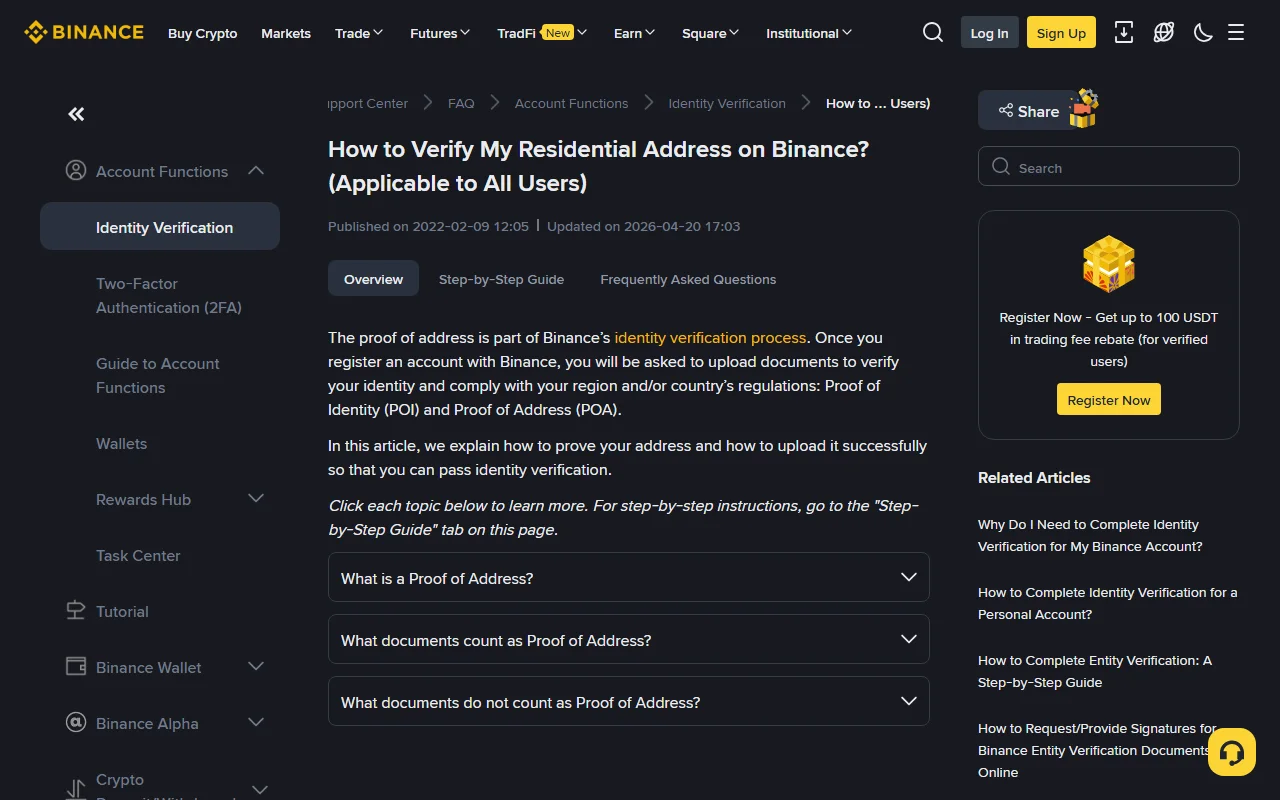Open the headset support chat button
1280x800 pixels.
[x=1232, y=752]
